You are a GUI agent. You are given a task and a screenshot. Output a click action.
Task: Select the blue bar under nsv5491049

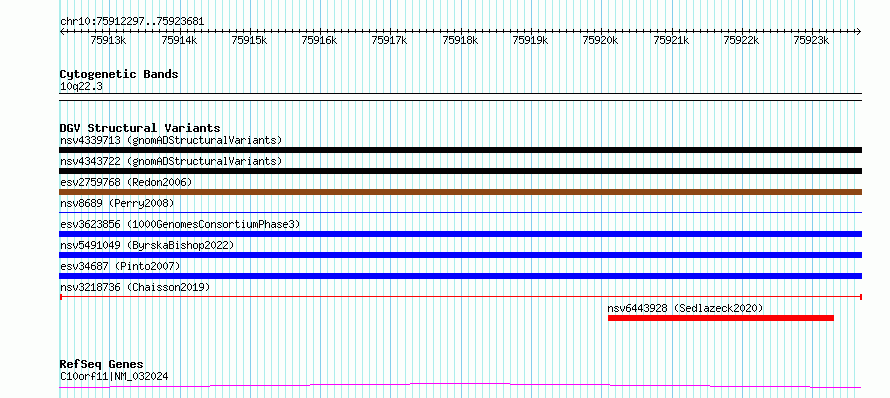point(460,255)
